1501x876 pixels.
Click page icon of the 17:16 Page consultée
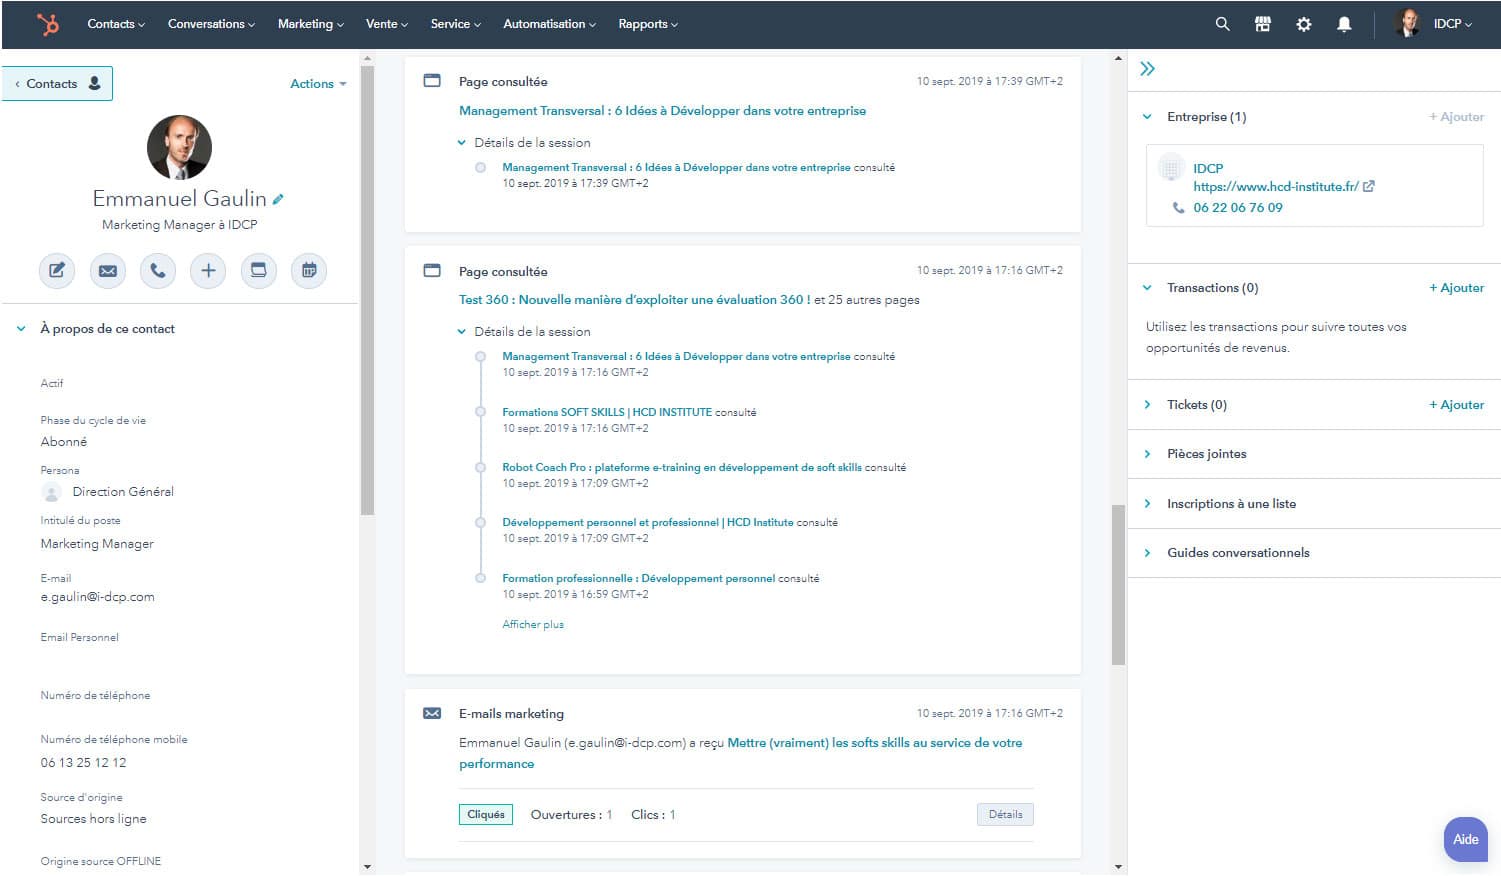432,270
